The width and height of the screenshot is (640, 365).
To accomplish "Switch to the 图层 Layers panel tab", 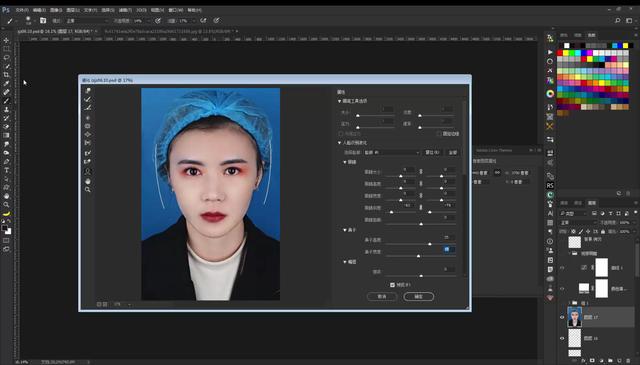I will tap(591, 203).
